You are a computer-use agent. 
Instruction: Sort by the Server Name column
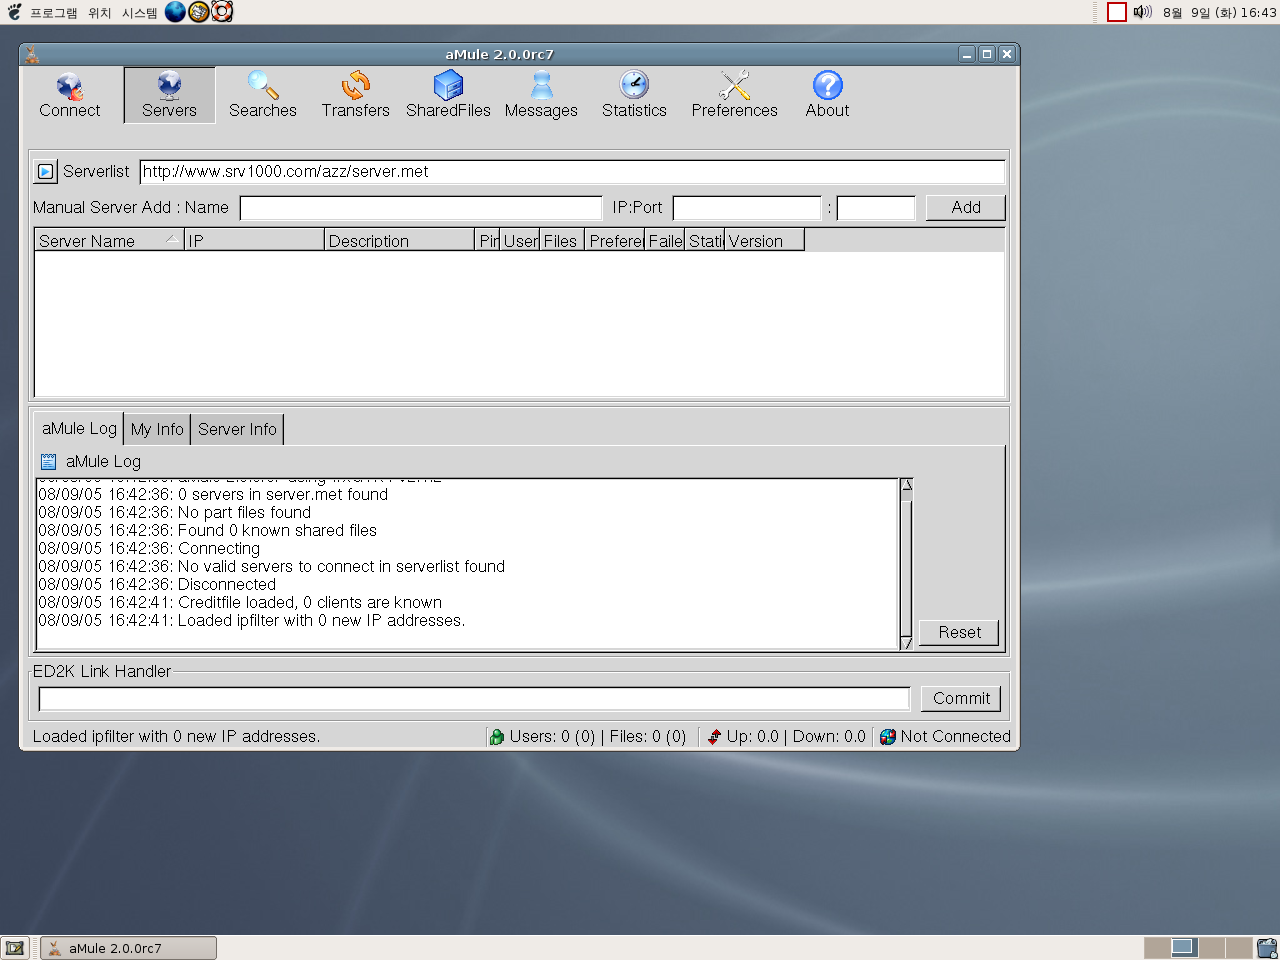click(x=109, y=241)
